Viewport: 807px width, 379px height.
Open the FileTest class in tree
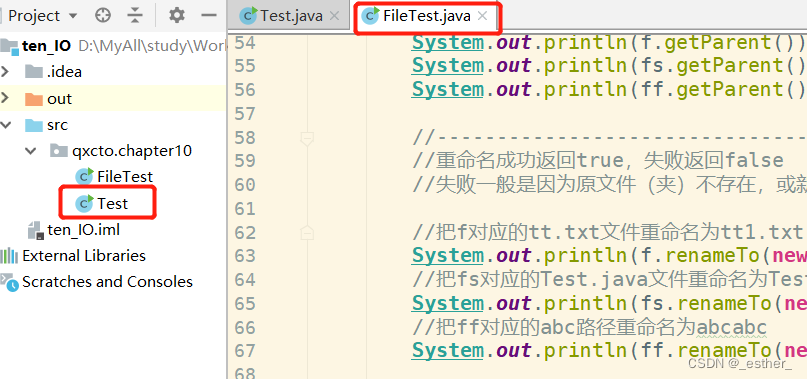pyautogui.click(x=125, y=177)
